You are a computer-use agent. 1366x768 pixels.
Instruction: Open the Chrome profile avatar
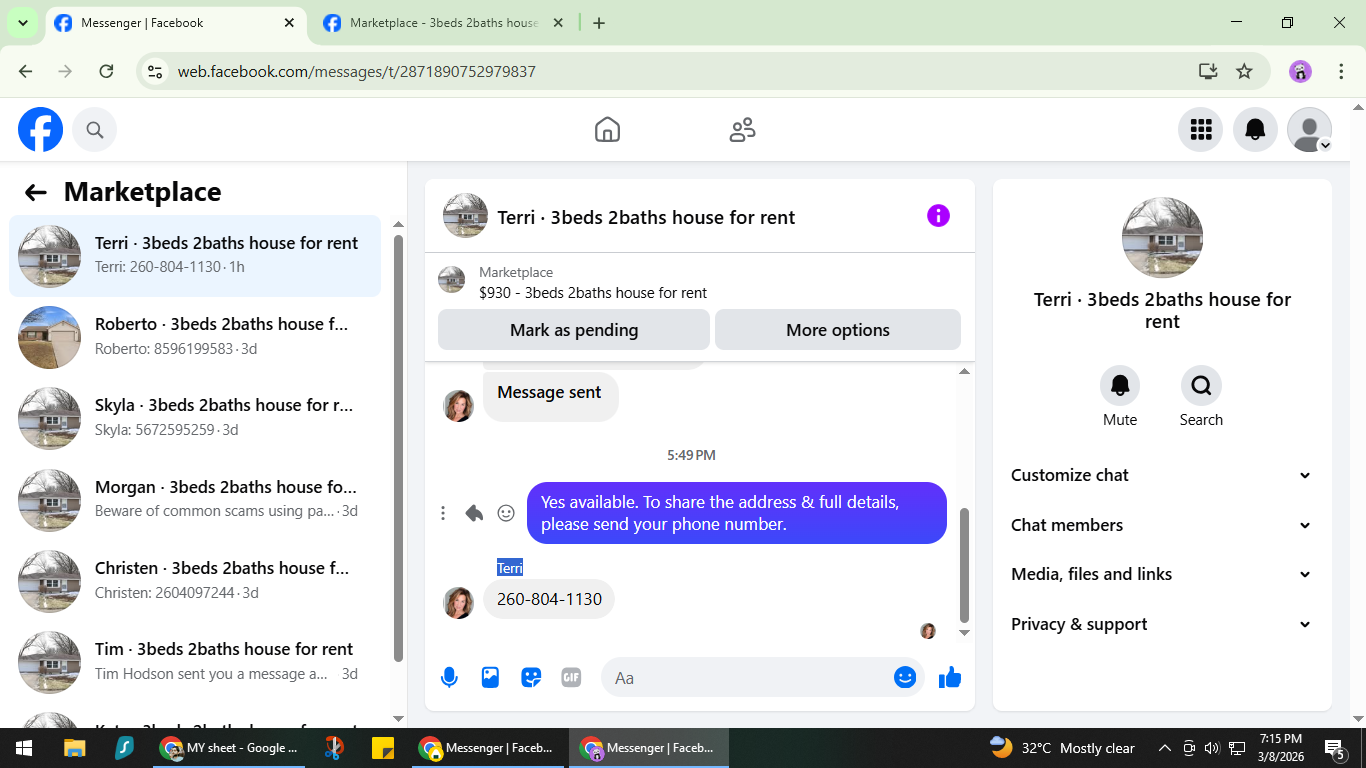tap(1300, 71)
